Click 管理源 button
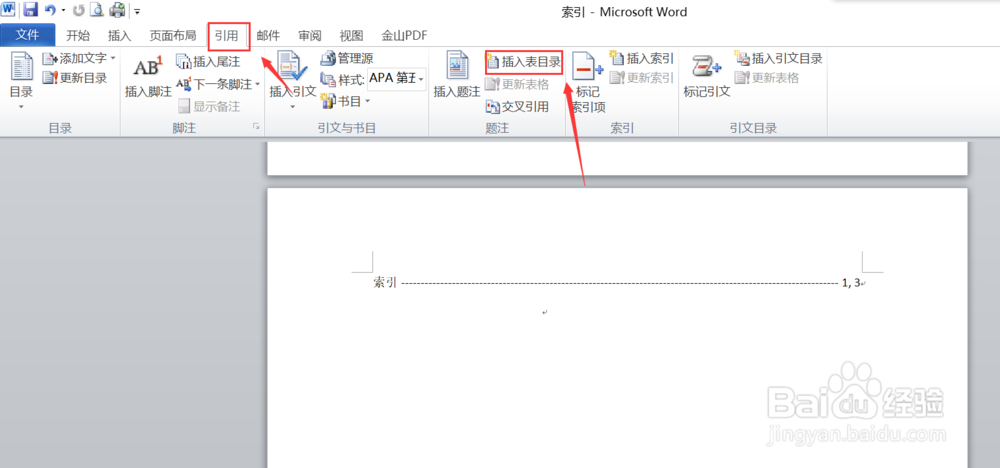1000x468 pixels. (346, 59)
